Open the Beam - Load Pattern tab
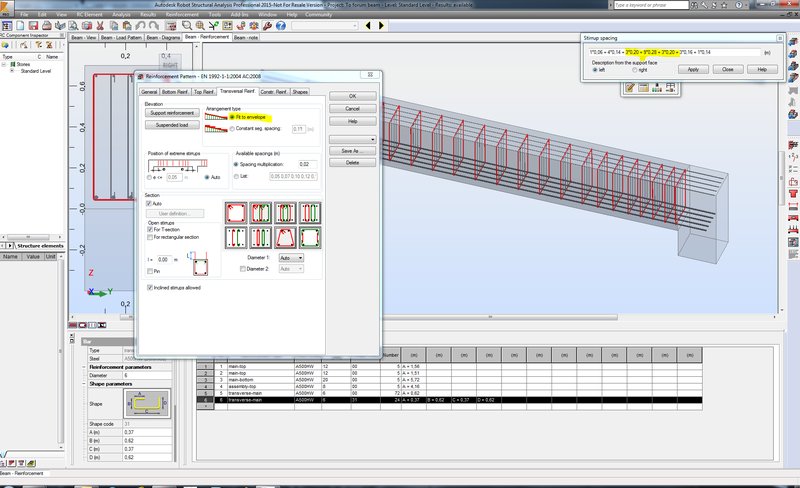This screenshot has height=488, width=800. (121, 37)
